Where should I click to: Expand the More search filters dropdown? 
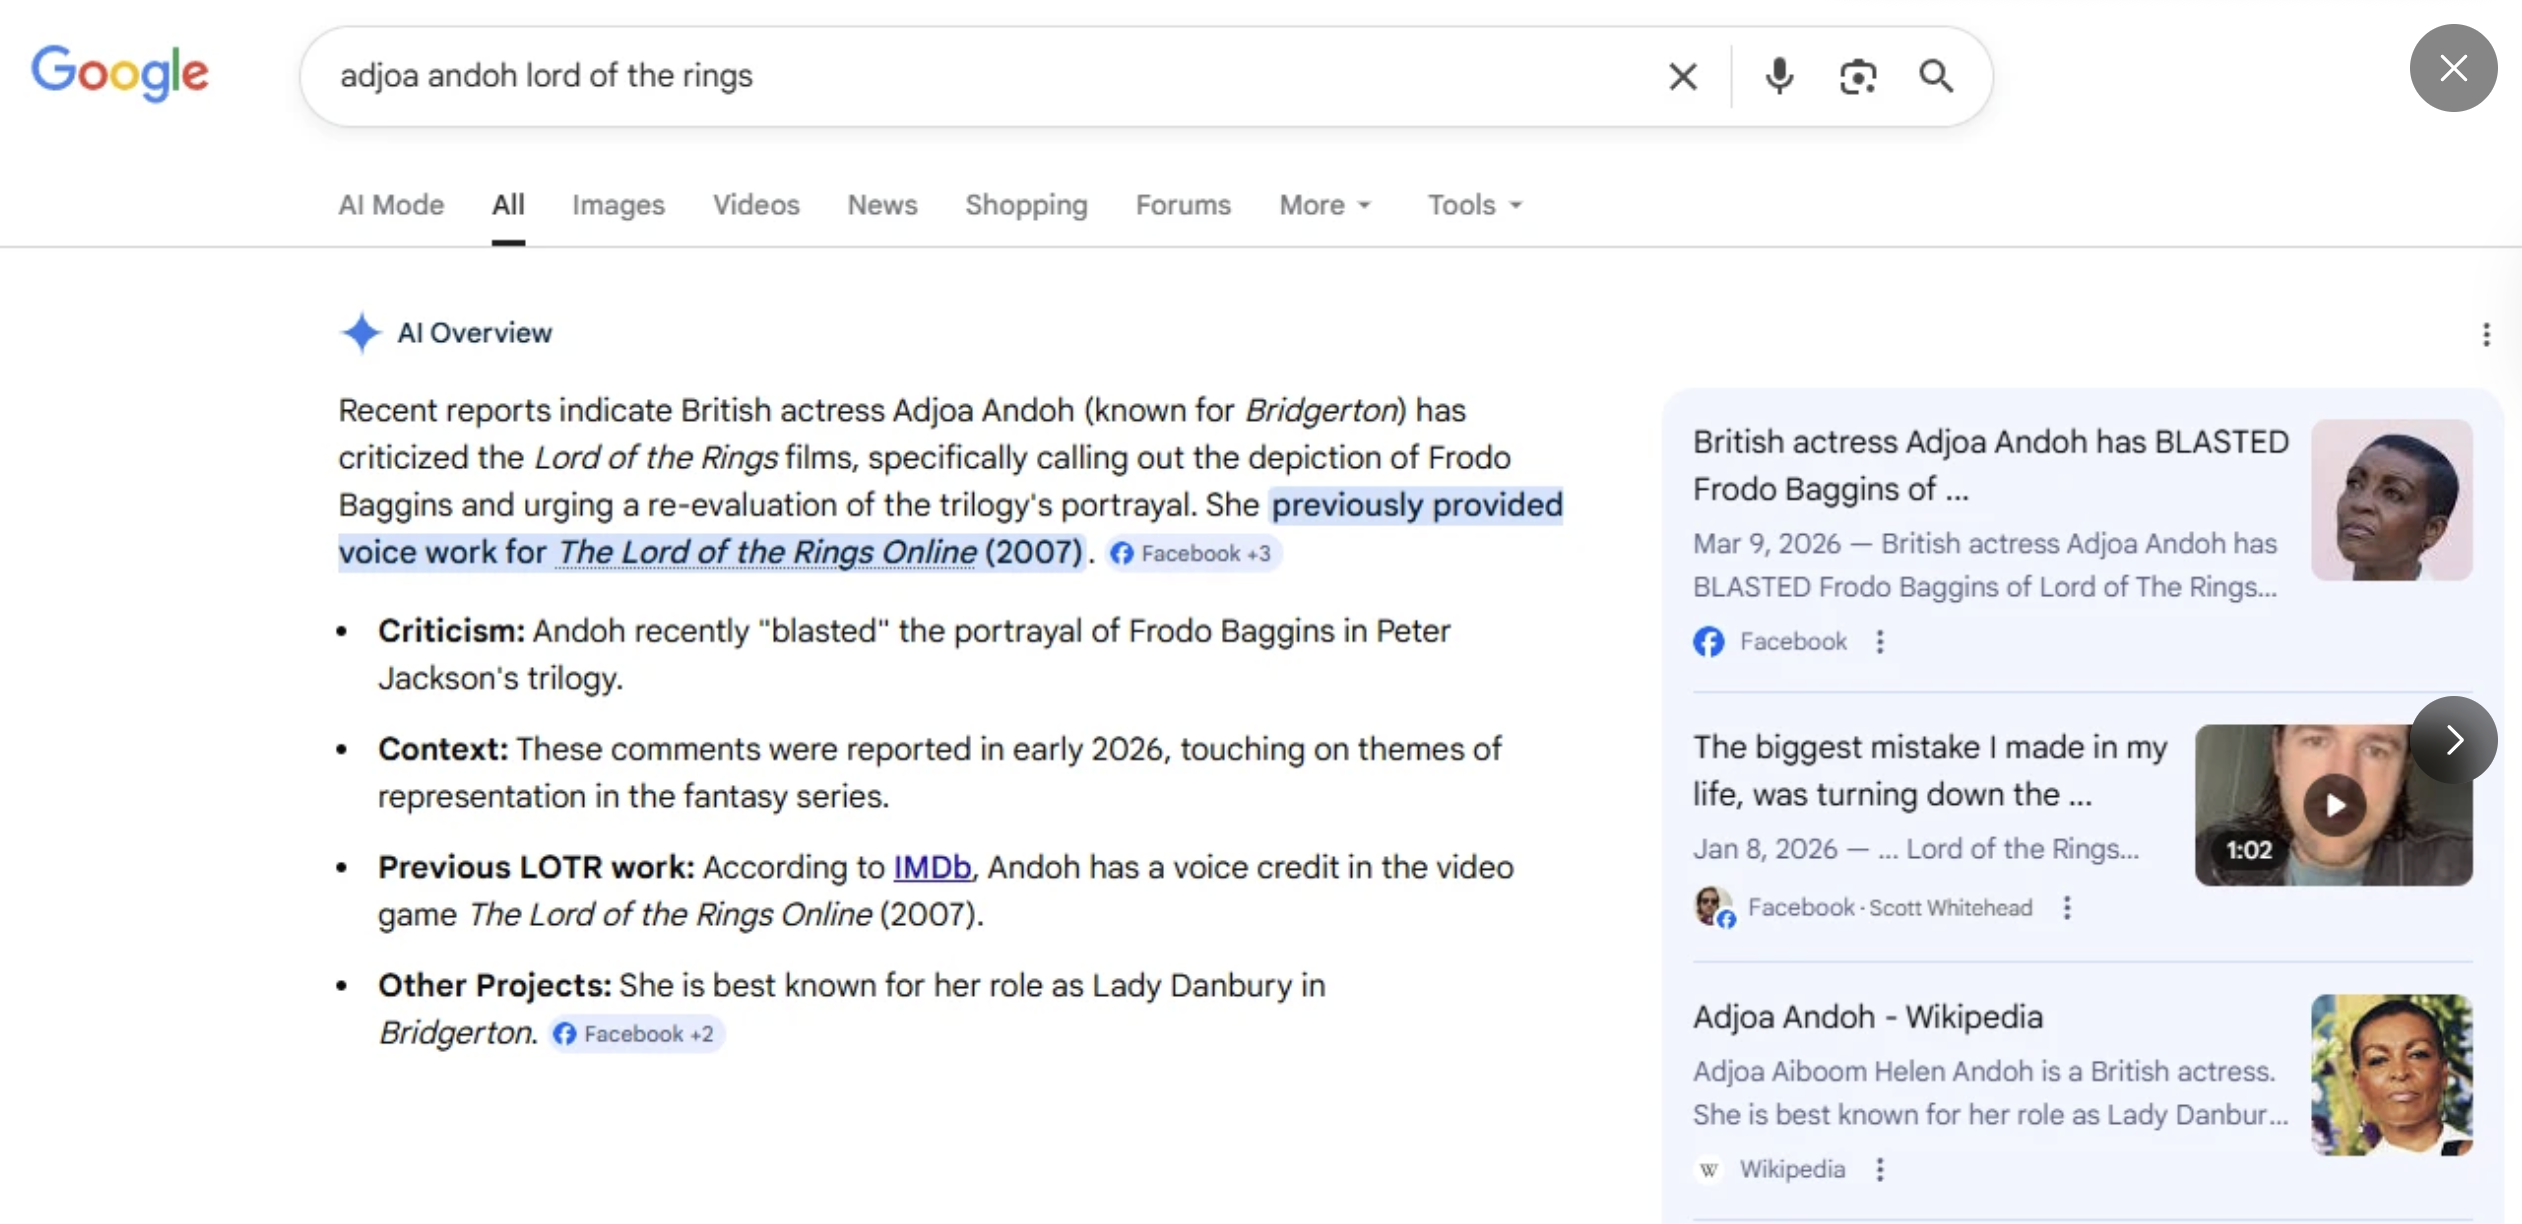[x=1324, y=205]
